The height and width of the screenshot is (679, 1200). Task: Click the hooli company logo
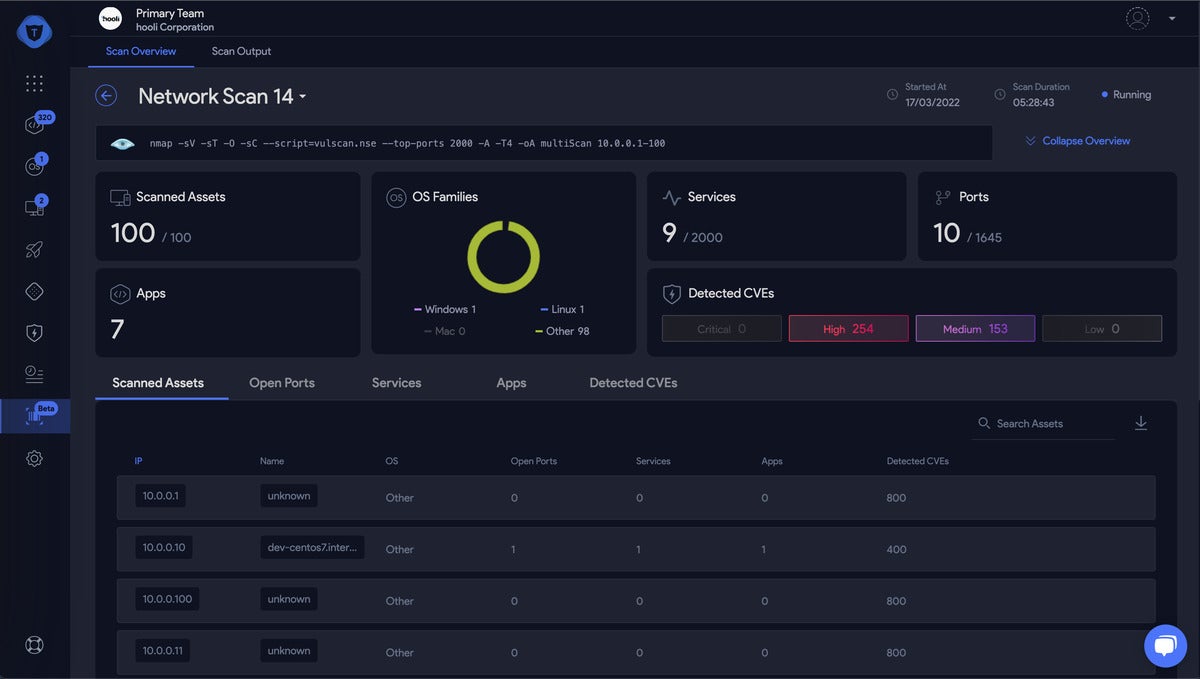coord(110,19)
